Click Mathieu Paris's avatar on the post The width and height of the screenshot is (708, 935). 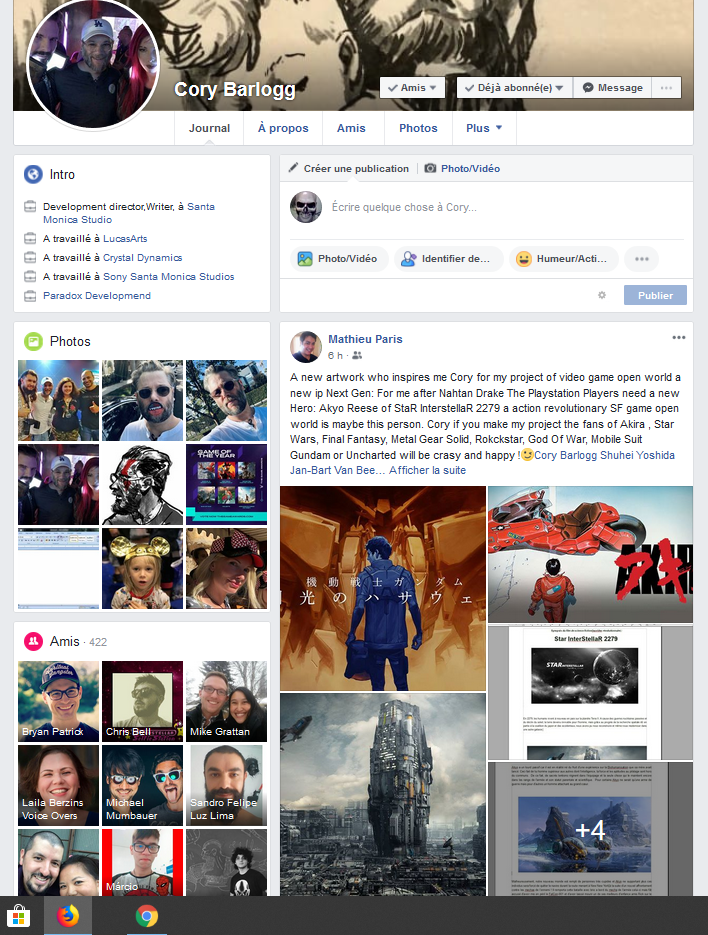[x=306, y=347]
